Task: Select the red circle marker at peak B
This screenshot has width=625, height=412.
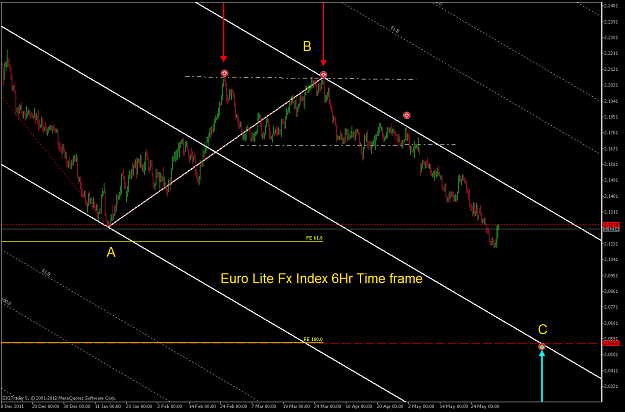Action: pyautogui.click(x=323, y=75)
